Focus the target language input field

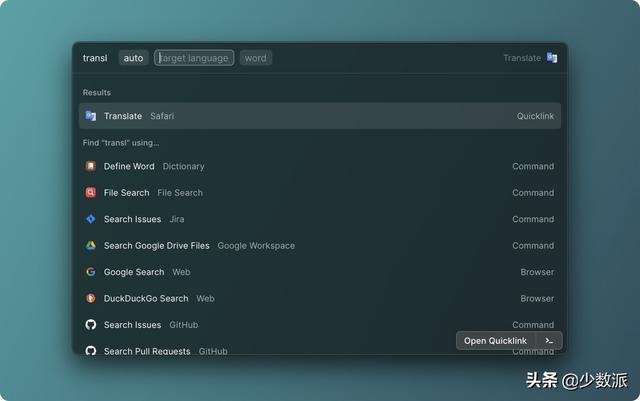pyautogui.click(x=194, y=58)
